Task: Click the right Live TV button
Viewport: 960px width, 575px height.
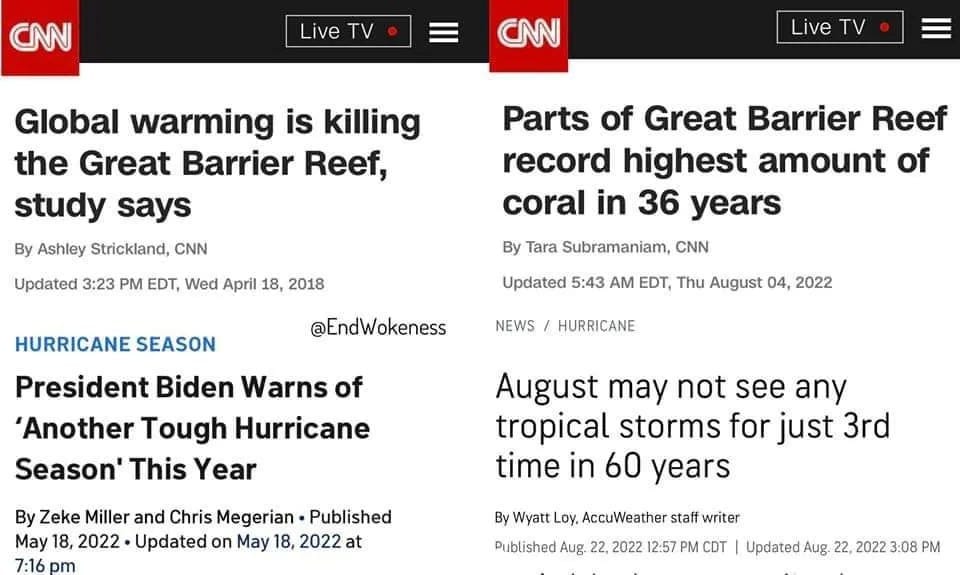Action: 840,28
